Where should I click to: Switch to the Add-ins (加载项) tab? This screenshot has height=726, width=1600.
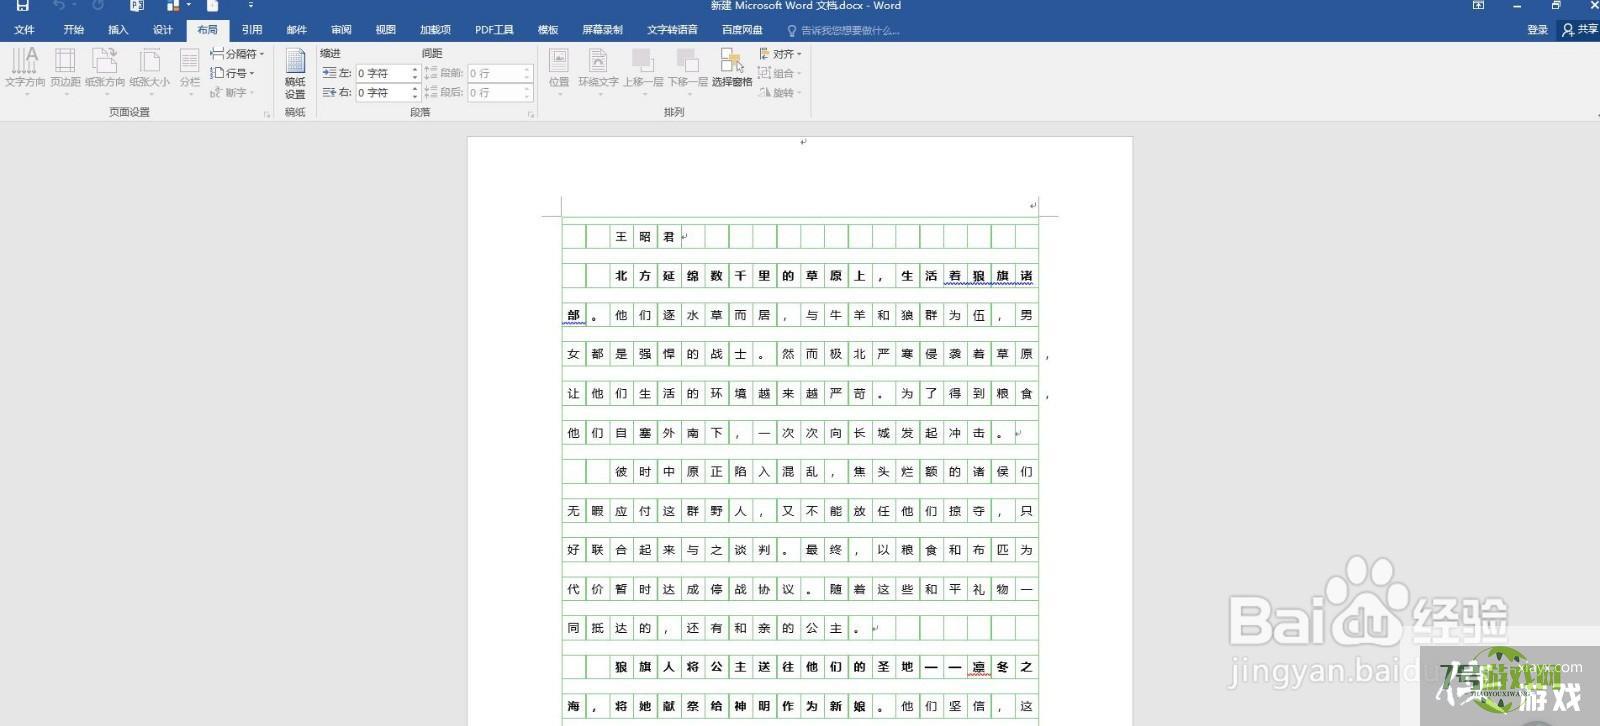(x=435, y=30)
